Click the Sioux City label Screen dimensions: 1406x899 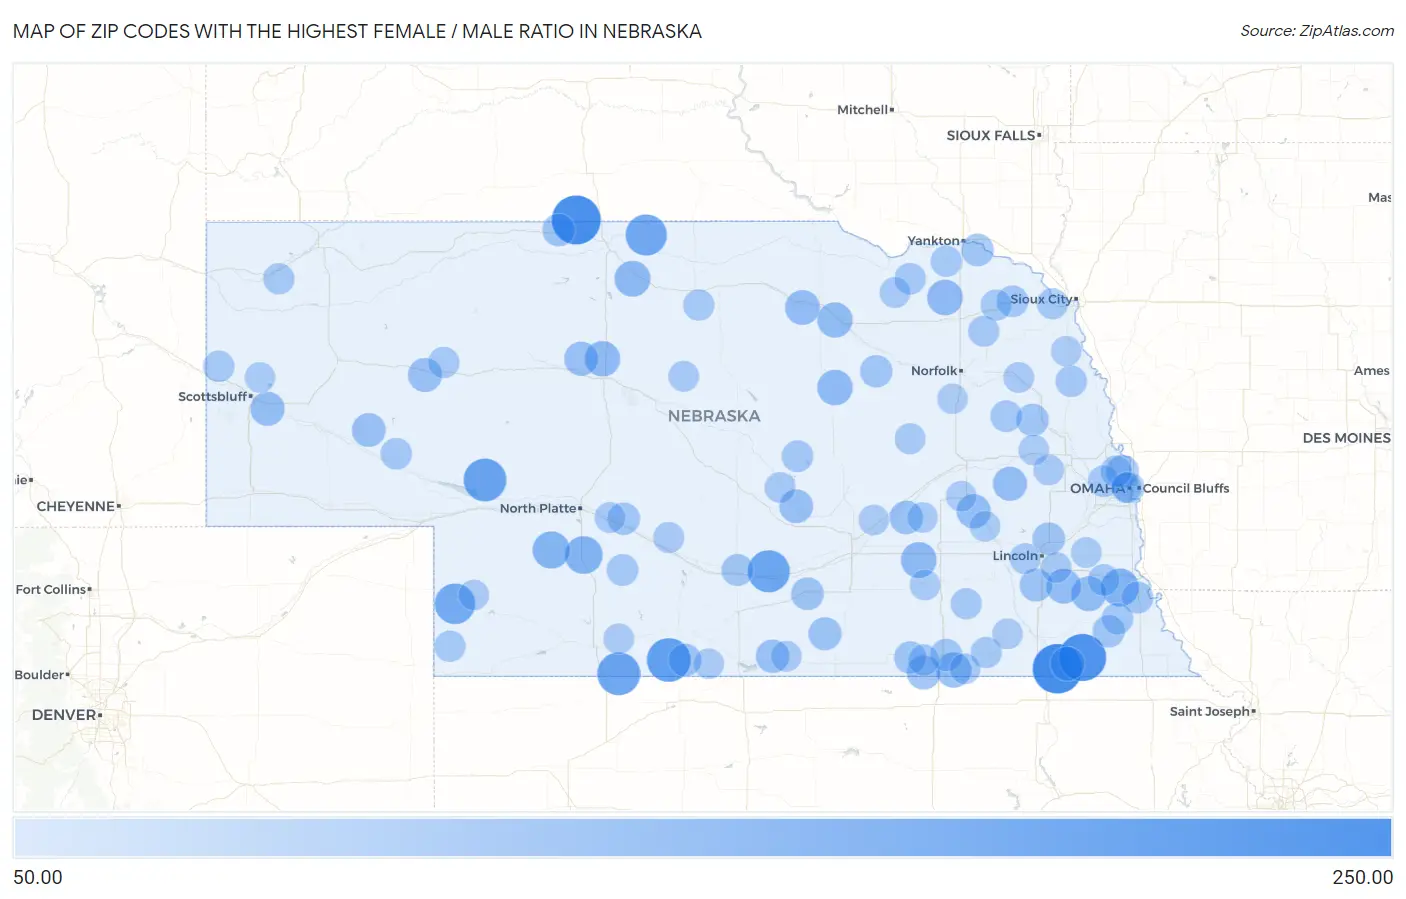point(1041,299)
